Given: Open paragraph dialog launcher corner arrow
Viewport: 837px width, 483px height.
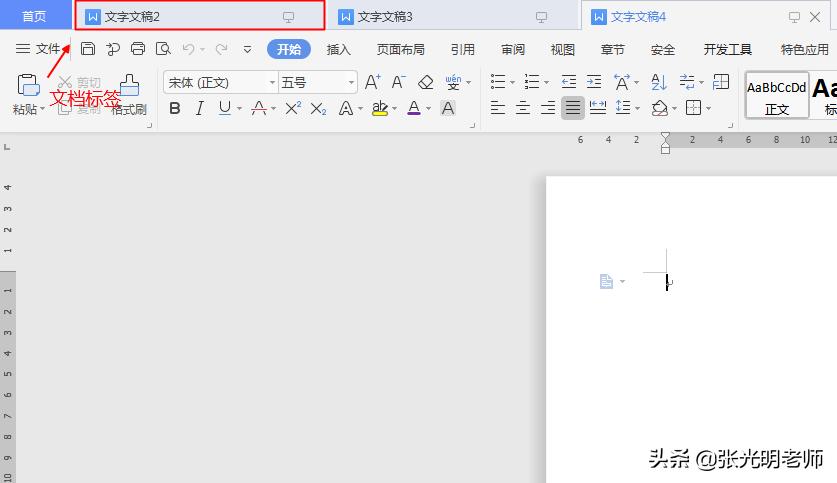Looking at the screenshot, I should (x=730, y=126).
